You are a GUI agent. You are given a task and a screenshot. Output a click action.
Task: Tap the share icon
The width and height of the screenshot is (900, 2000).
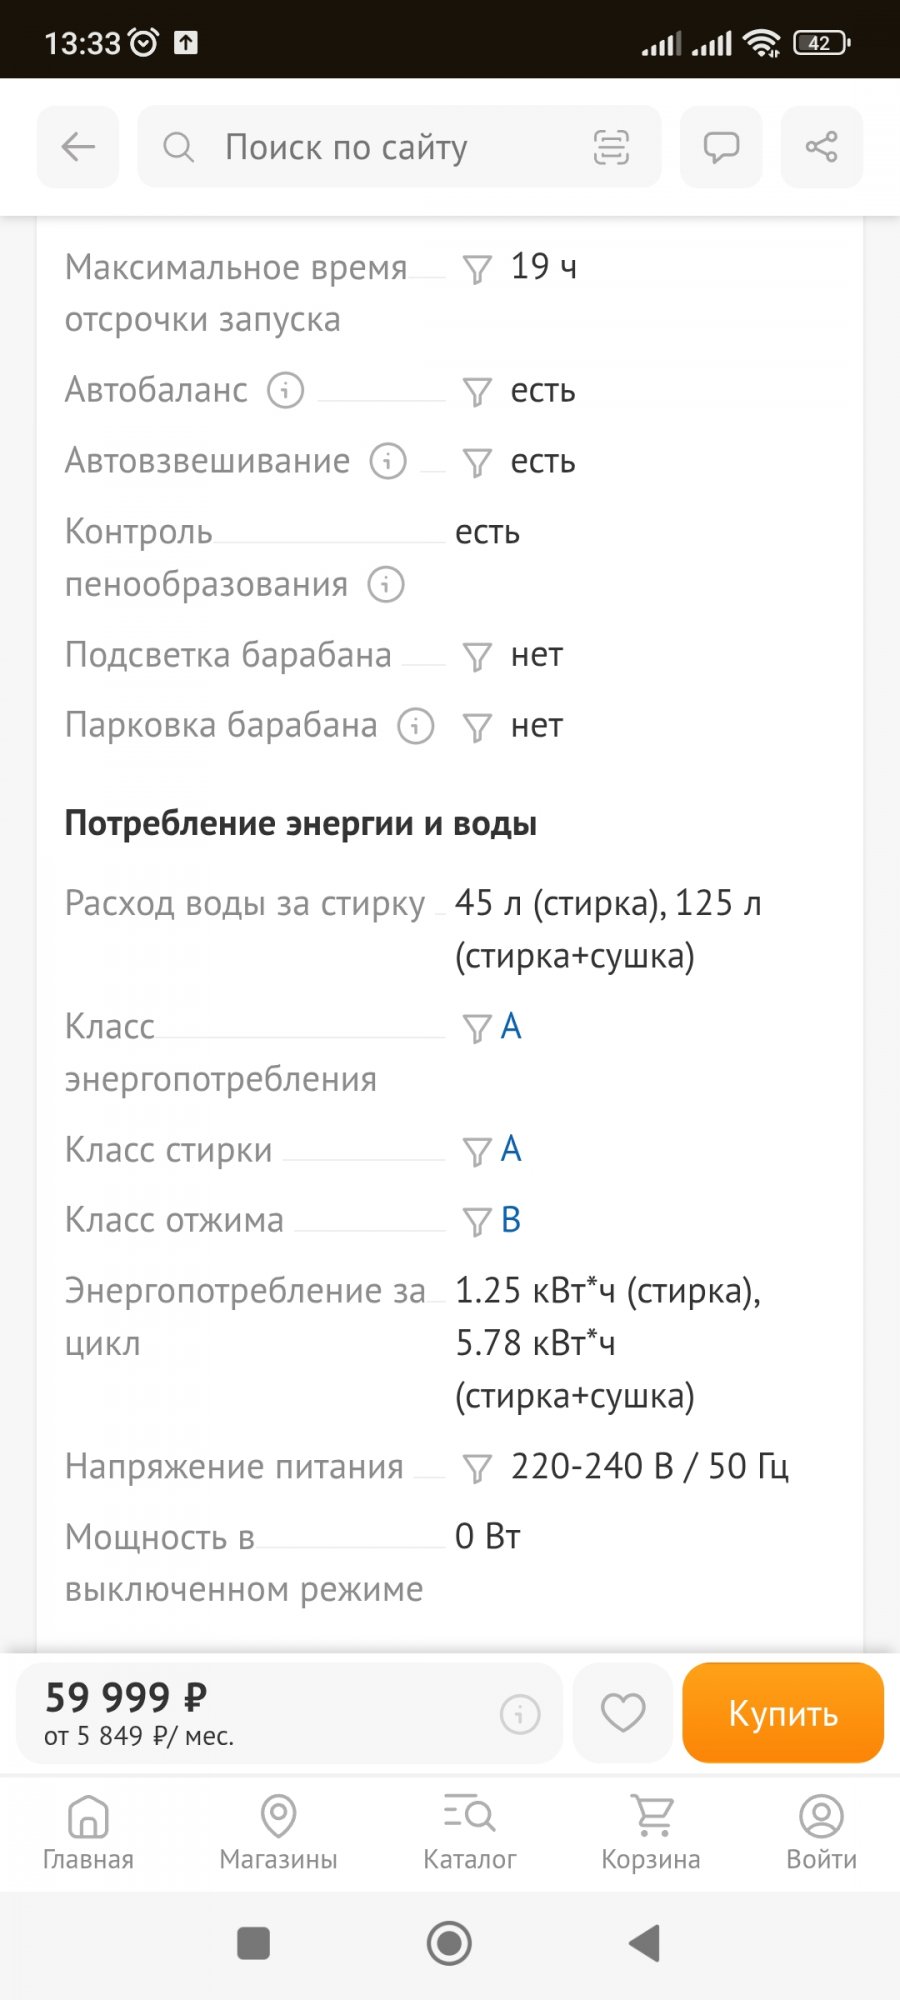pos(821,147)
